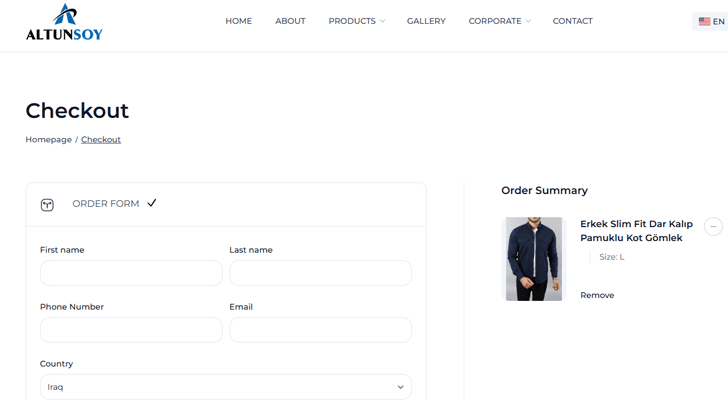This screenshot has height=400, width=728.
Task: Click the Size: L text
Action: point(611,257)
